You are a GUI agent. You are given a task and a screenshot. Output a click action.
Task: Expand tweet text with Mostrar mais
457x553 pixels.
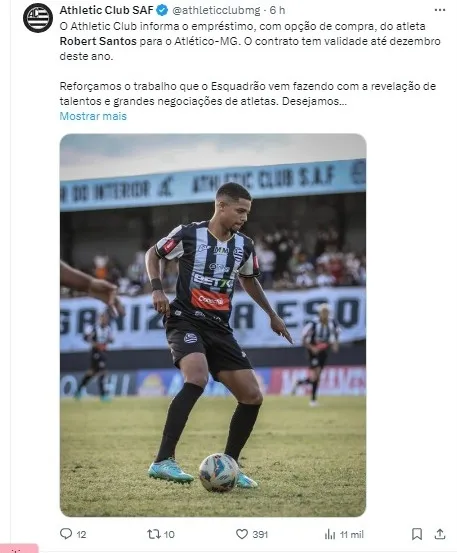93,116
